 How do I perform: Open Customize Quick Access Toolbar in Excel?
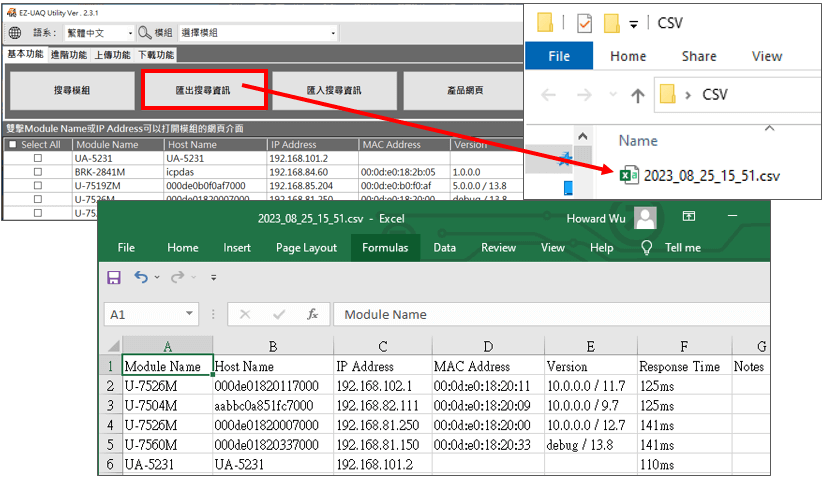pyautogui.click(x=214, y=277)
